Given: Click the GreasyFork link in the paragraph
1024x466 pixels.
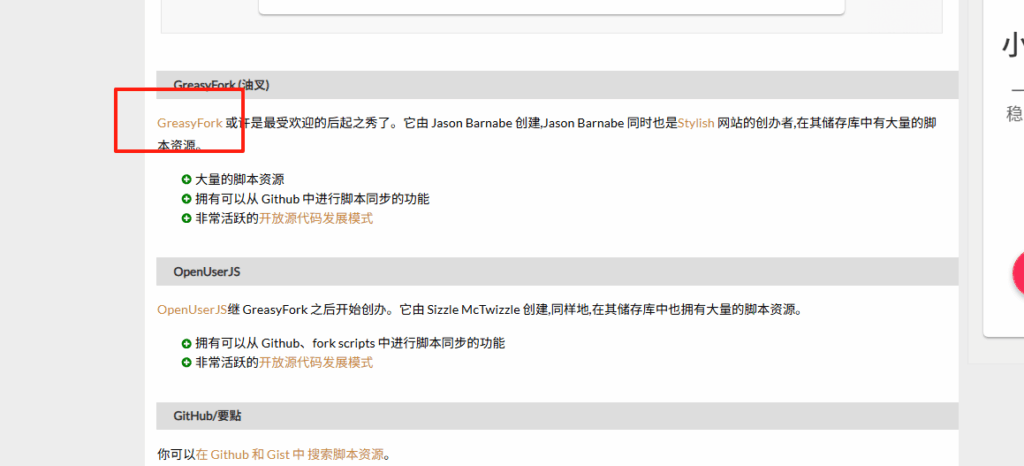Looking at the screenshot, I should pos(190,123).
